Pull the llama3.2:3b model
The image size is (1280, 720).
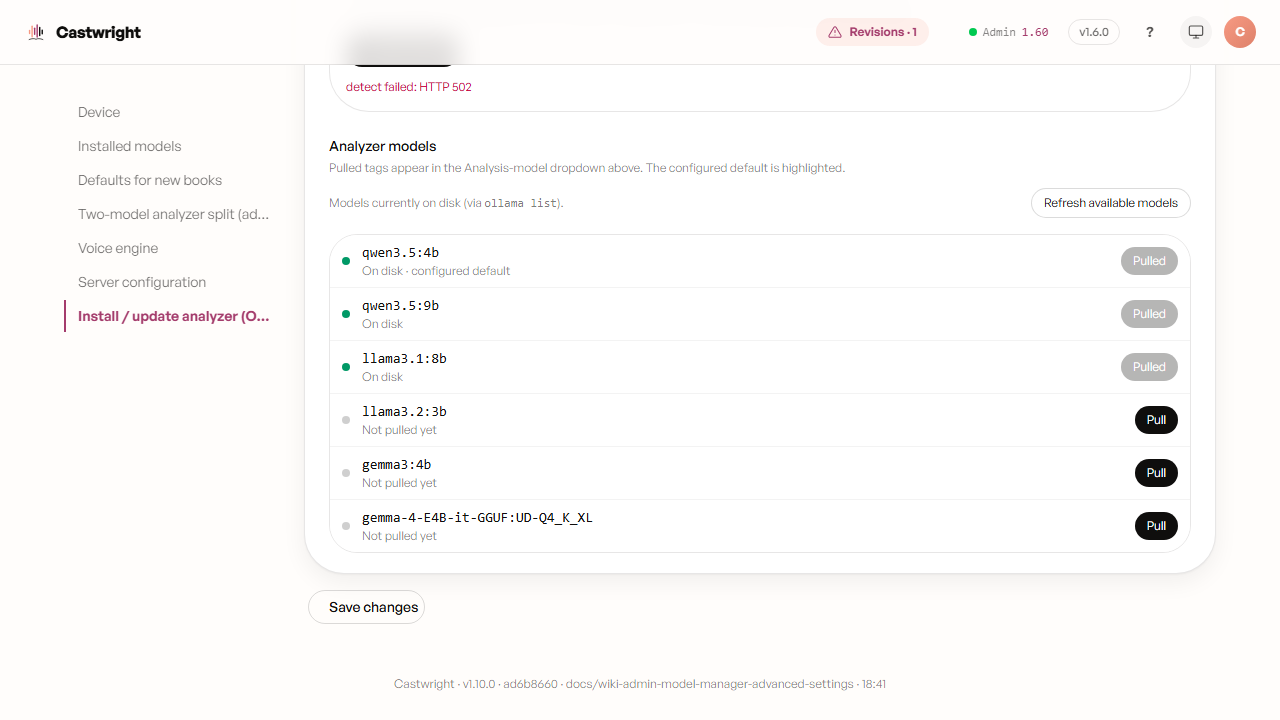1156,420
